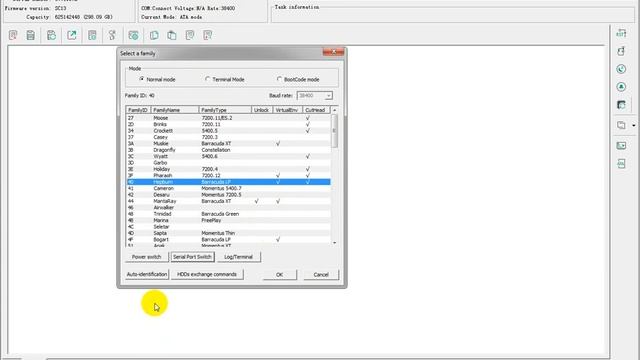
Task: Click family list scrollbar up arrow
Action: (x=334, y=110)
